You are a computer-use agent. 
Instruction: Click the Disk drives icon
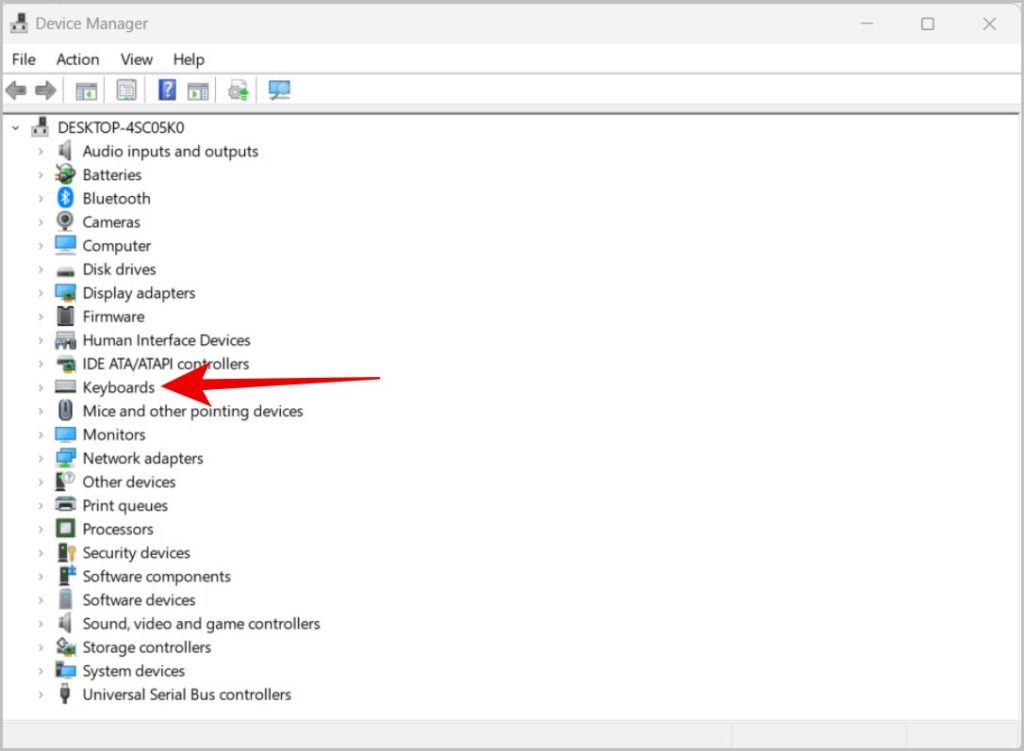click(65, 270)
